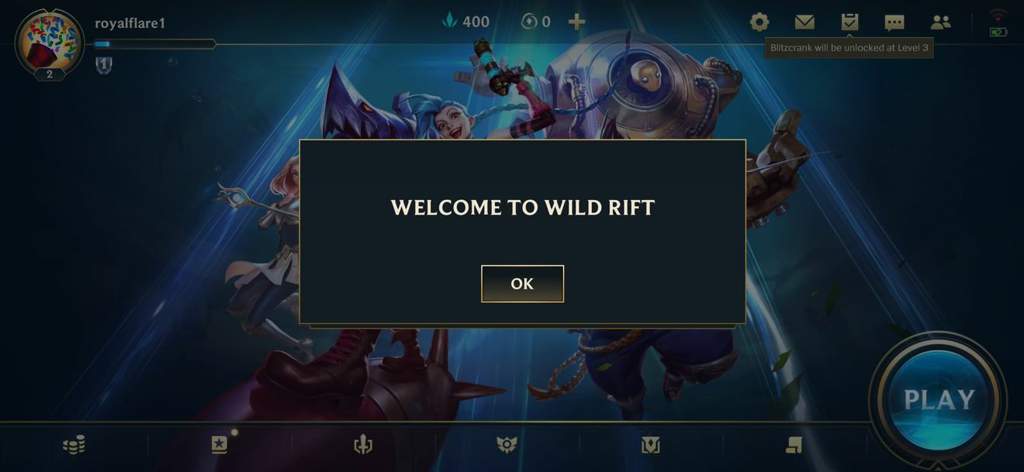Open the collection book-star icon
1024x472 pixels.
(219, 445)
